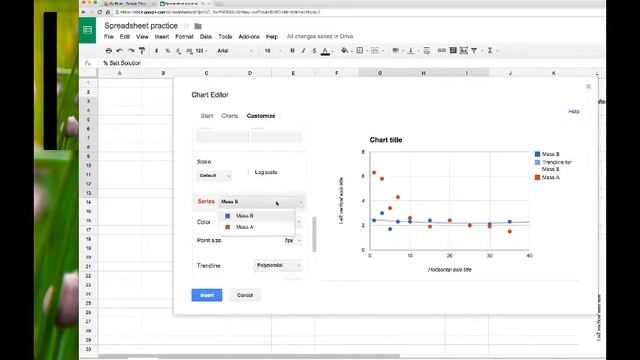Open the File menu
Viewport: 640px width, 360px height.
109,36
